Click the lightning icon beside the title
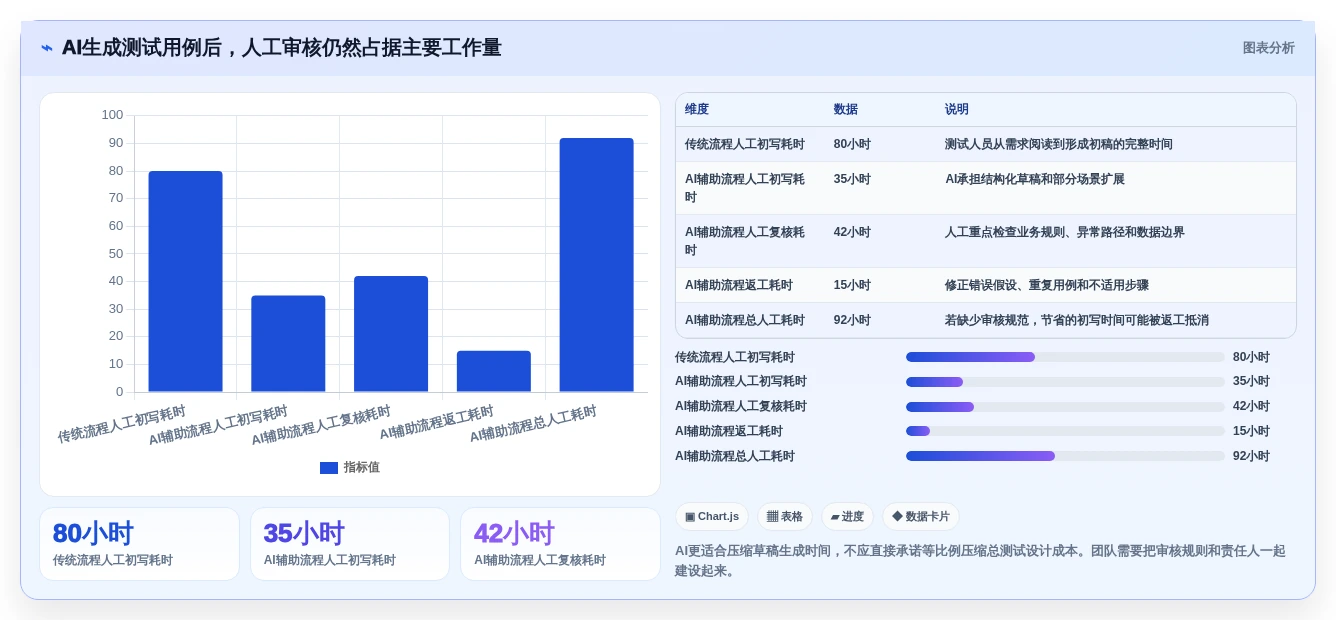Screen dimensions: 1336x620 [x=47, y=48]
